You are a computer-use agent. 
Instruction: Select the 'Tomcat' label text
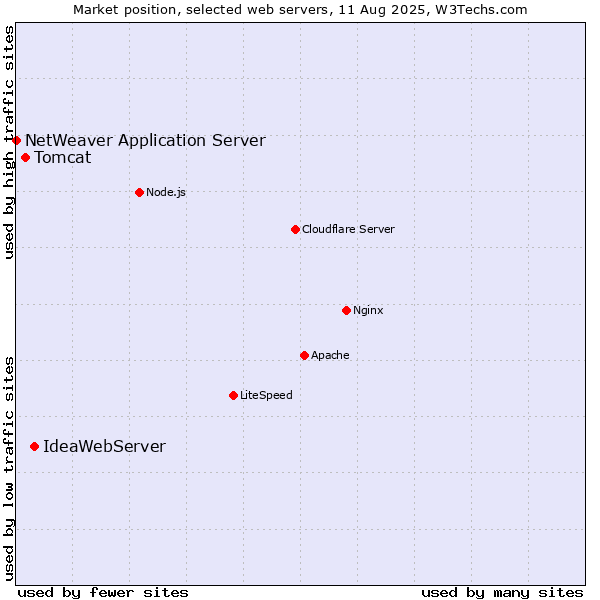tap(63, 158)
